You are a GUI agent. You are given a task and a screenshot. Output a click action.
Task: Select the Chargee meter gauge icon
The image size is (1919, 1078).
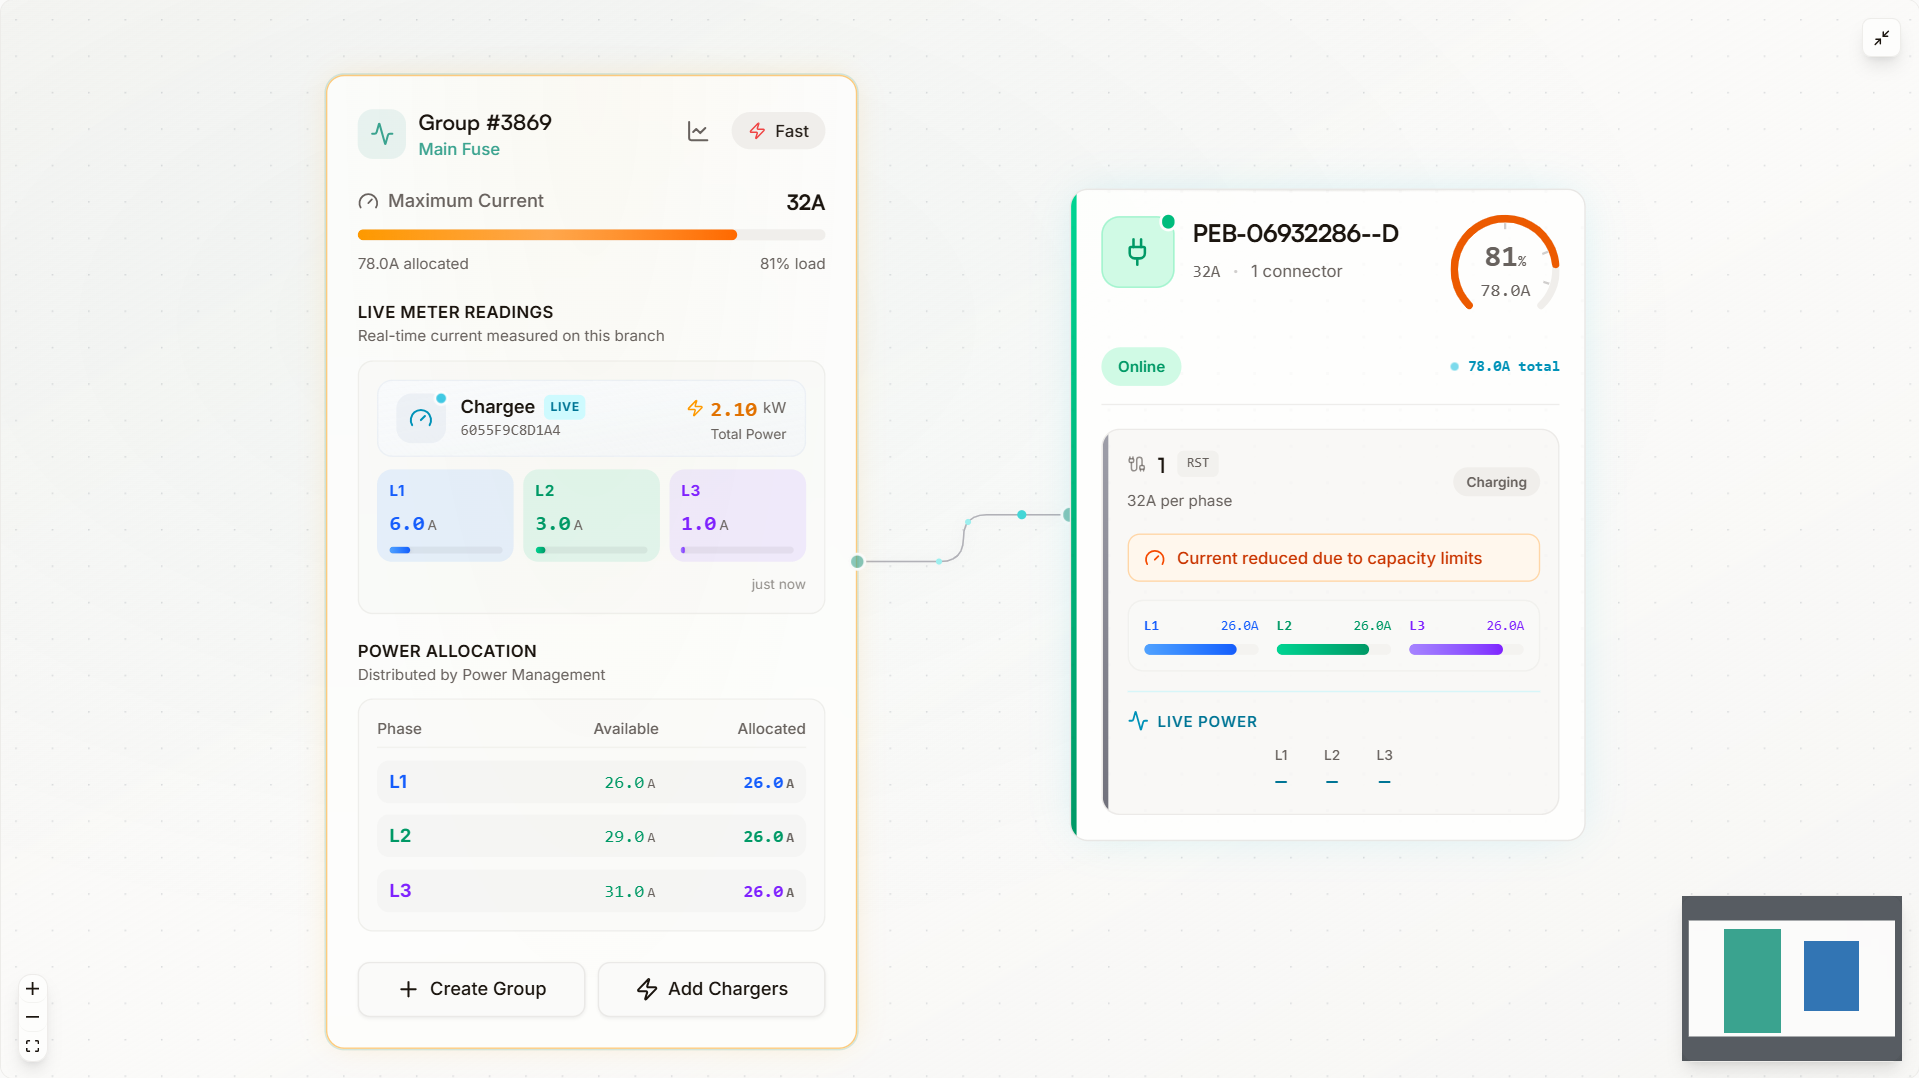pos(420,418)
